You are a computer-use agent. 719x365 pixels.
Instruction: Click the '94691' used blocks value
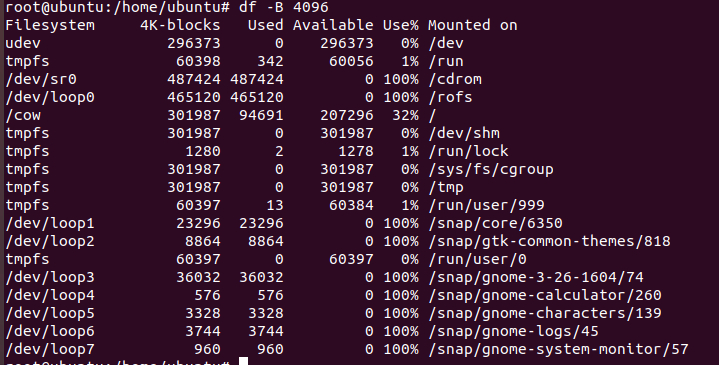coord(261,115)
